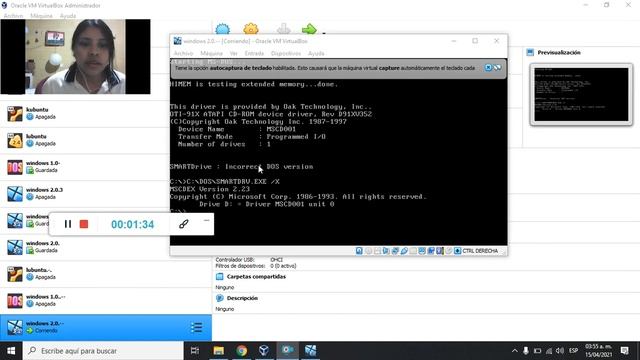Screen dimensions: 640x360
Task: Open Task View from taskbar
Action: [195, 351]
